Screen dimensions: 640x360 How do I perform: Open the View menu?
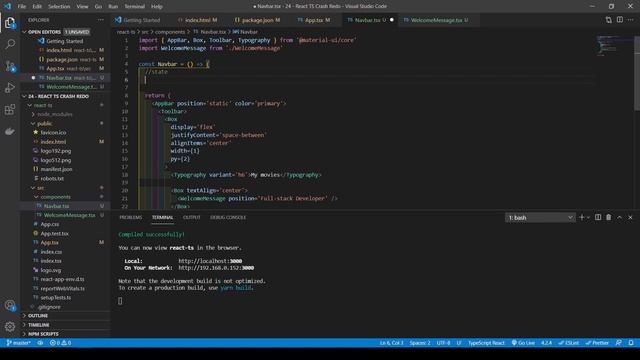pyautogui.click(x=82, y=7)
